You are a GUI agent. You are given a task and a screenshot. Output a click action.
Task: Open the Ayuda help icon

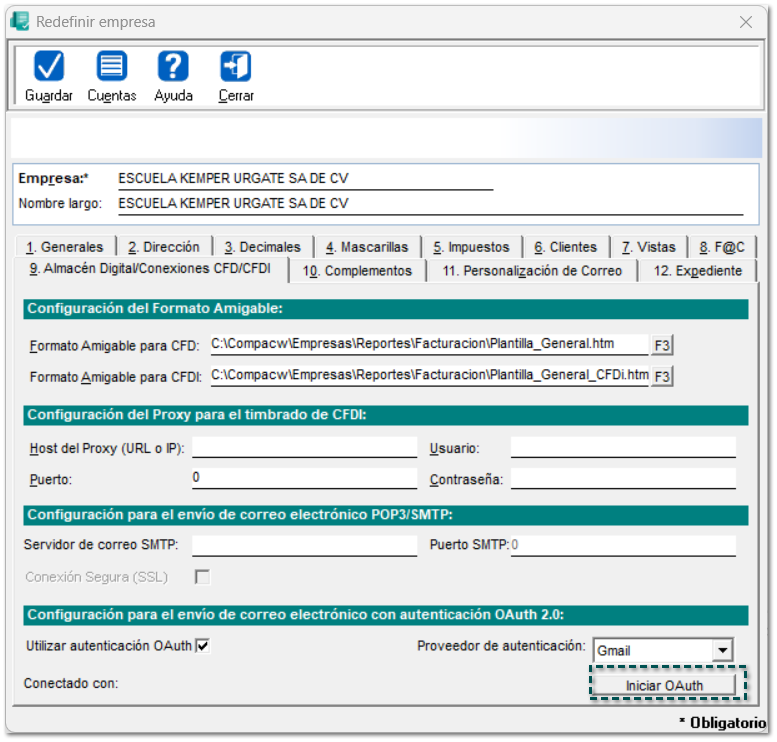click(173, 67)
